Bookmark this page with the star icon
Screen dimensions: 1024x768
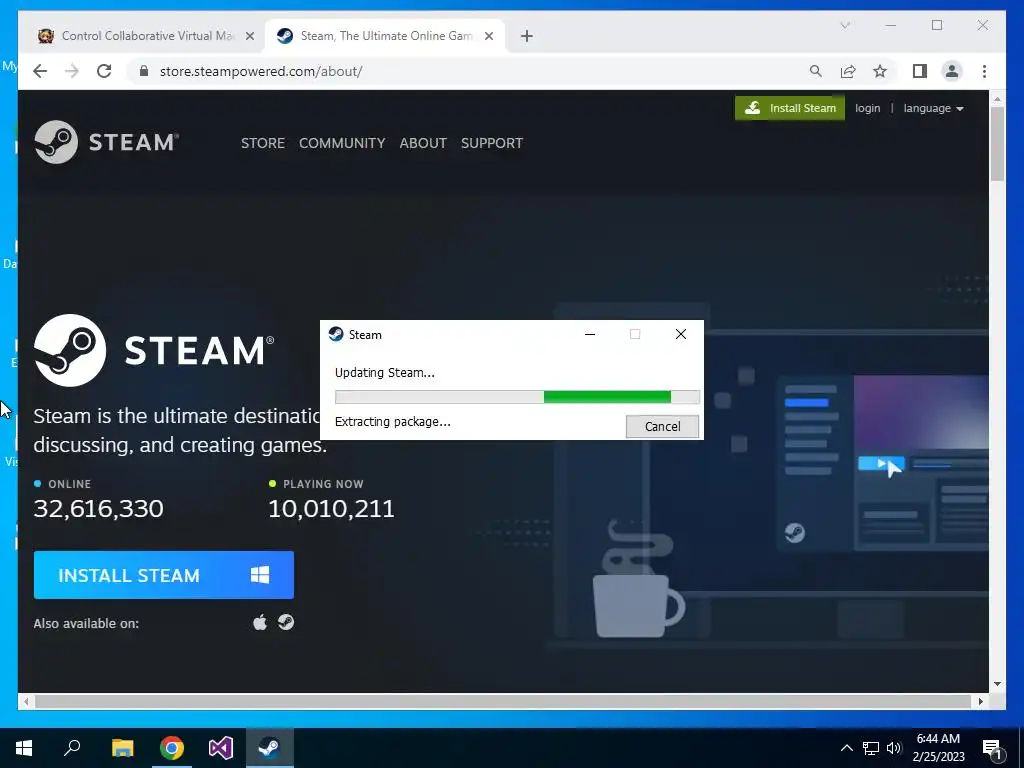point(880,71)
